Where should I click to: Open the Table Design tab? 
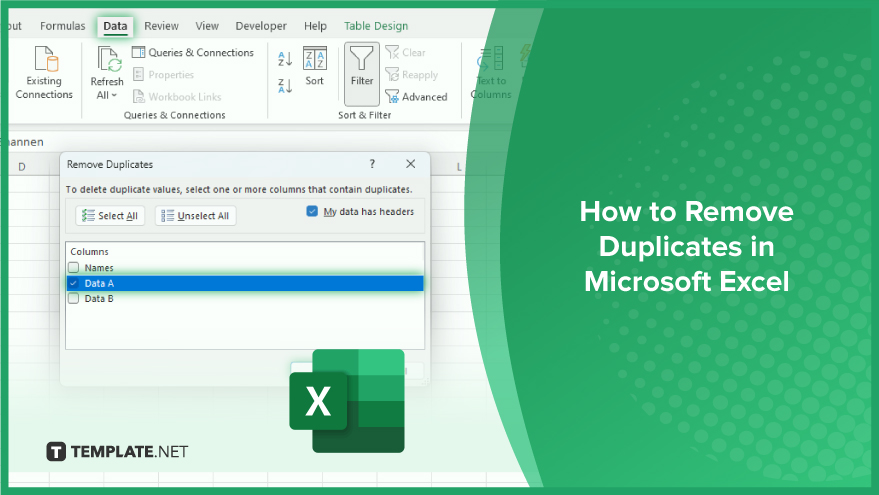(x=376, y=26)
